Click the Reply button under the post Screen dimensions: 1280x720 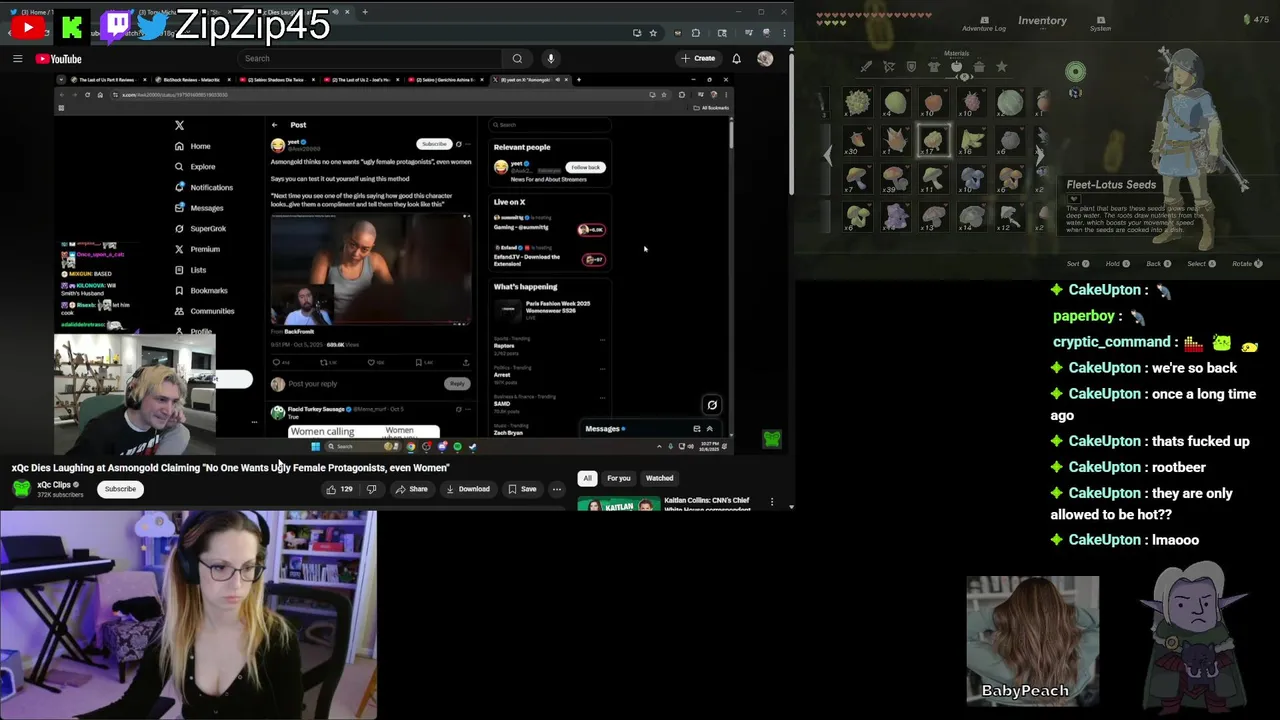point(456,384)
